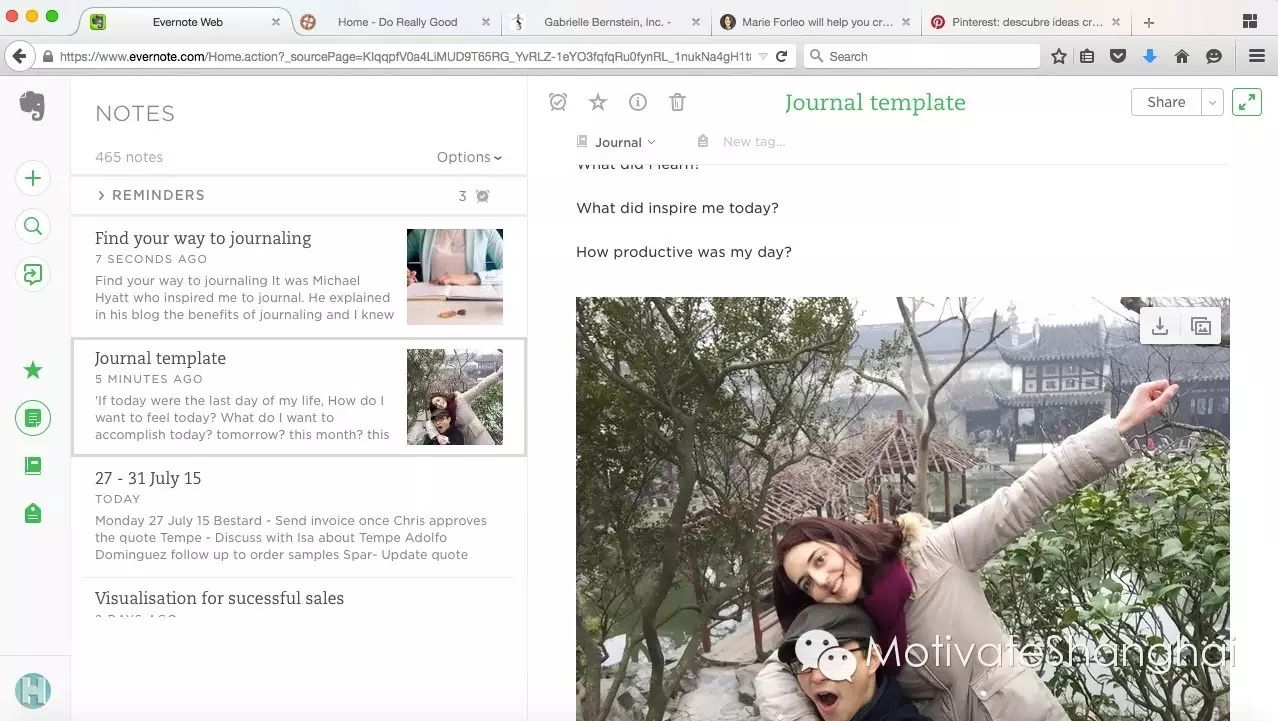This screenshot has height=721, width=1278.
Task: Open the image gallery view icon
Action: [x=1201, y=326]
